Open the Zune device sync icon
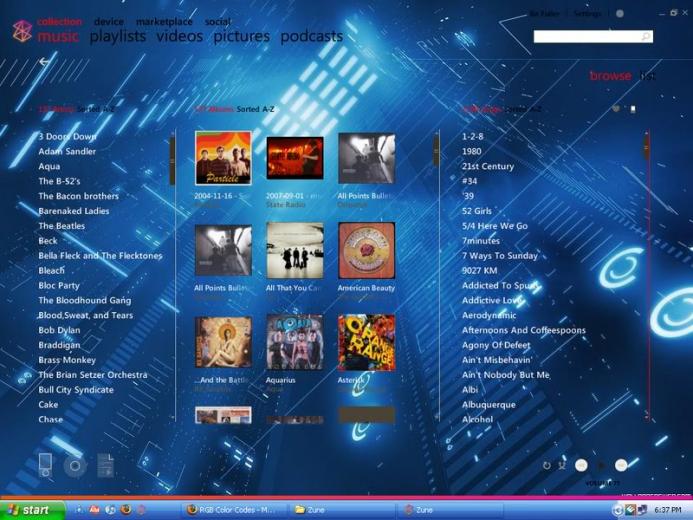Image resolution: width=693 pixels, height=520 pixels. pyautogui.click(x=45, y=465)
